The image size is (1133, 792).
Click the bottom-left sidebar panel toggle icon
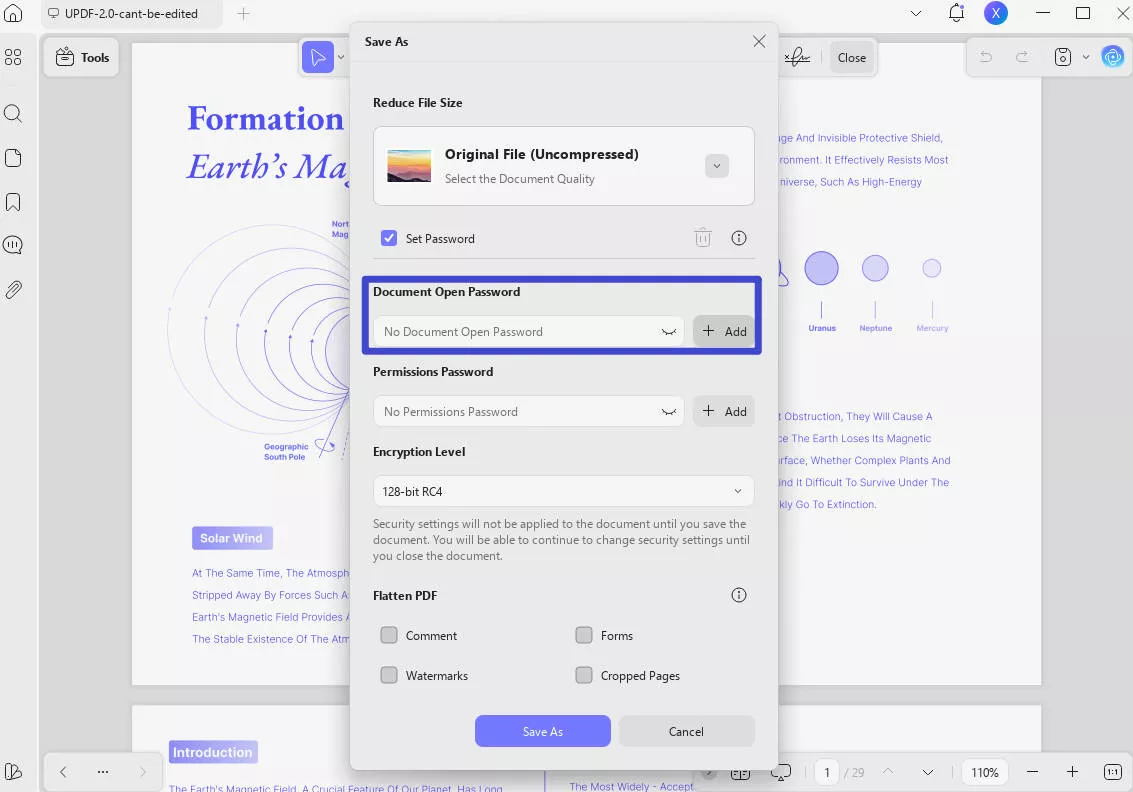(x=13, y=772)
